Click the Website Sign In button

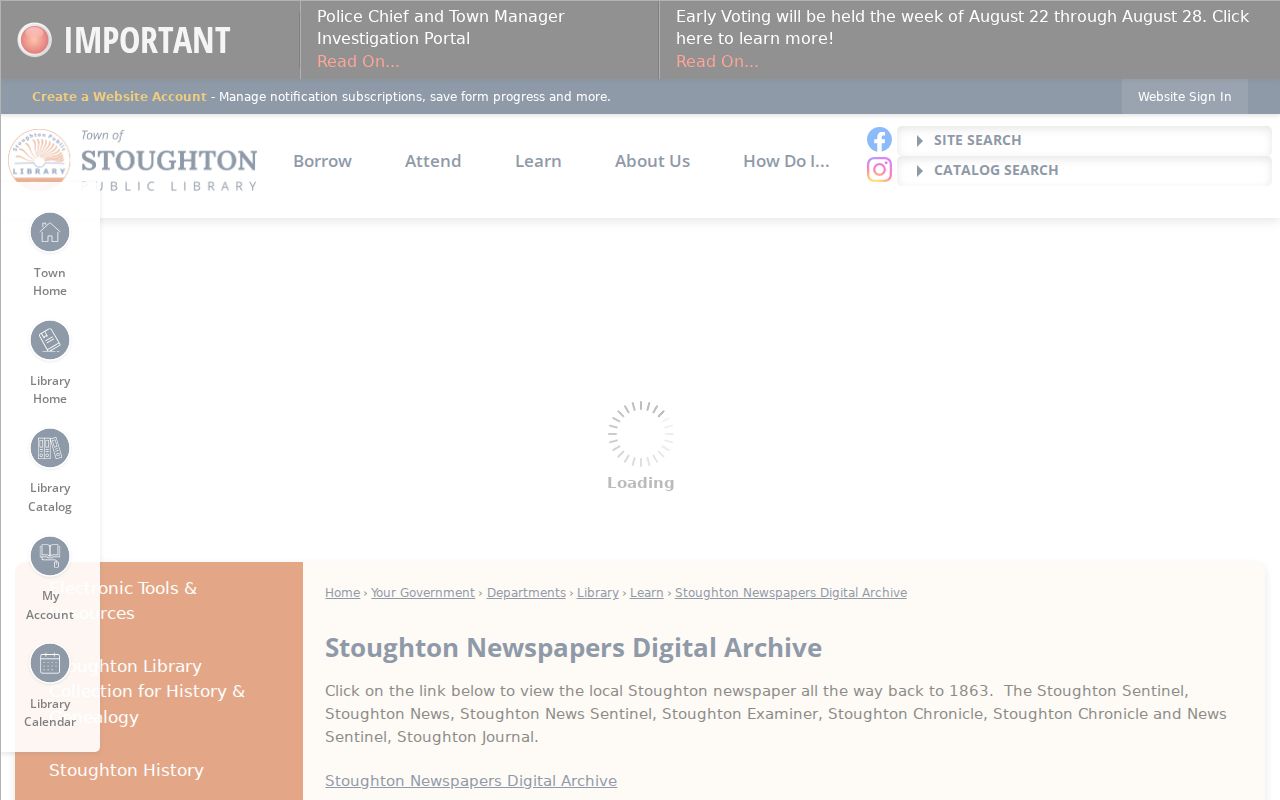coord(1184,97)
